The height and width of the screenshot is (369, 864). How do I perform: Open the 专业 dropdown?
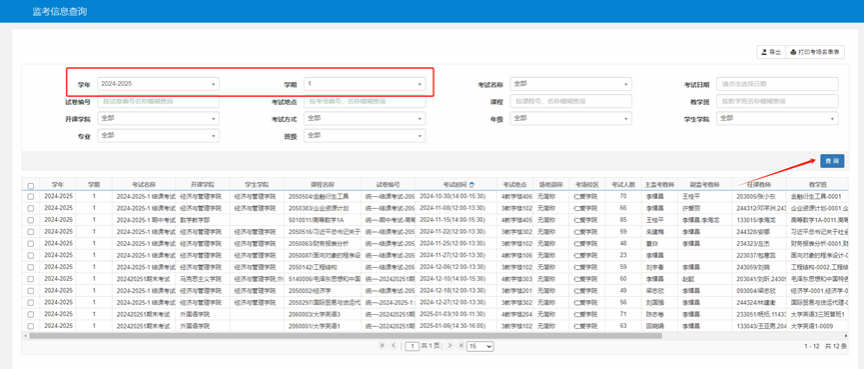pos(158,135)
